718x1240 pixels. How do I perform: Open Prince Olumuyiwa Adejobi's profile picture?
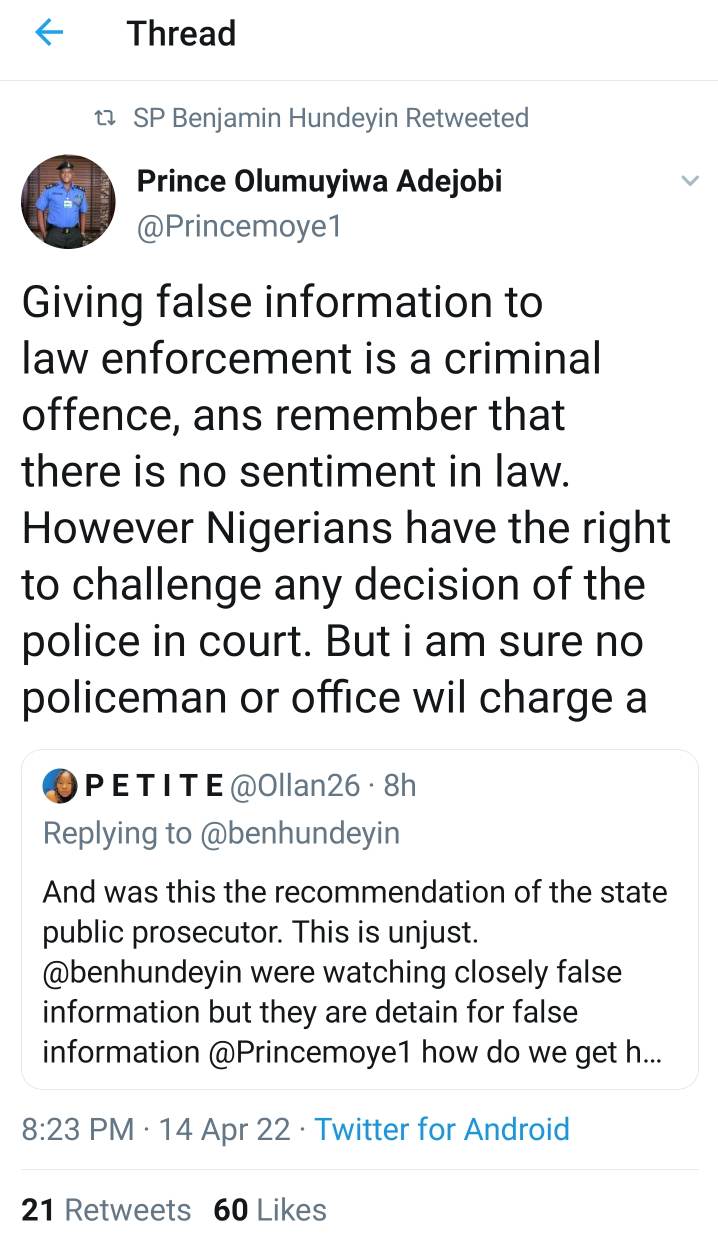pyautogui.click(x=68, y=202)
